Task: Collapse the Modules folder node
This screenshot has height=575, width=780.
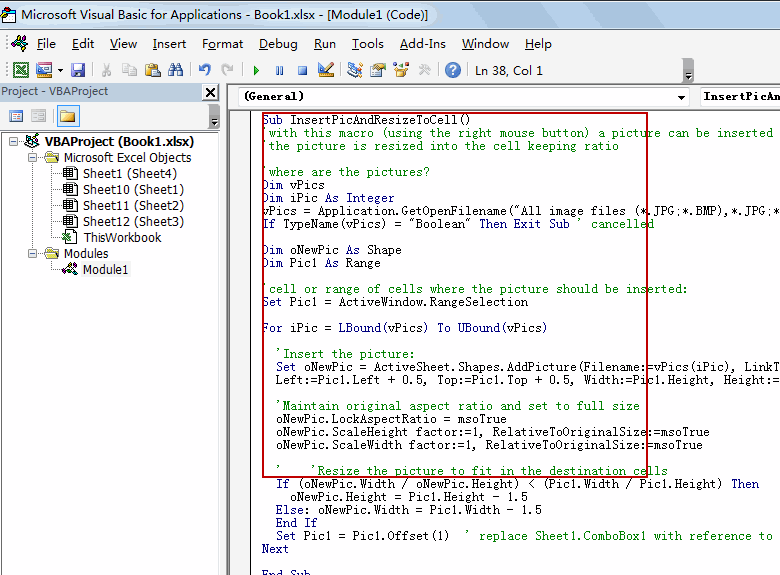Action: click(32, 254)
